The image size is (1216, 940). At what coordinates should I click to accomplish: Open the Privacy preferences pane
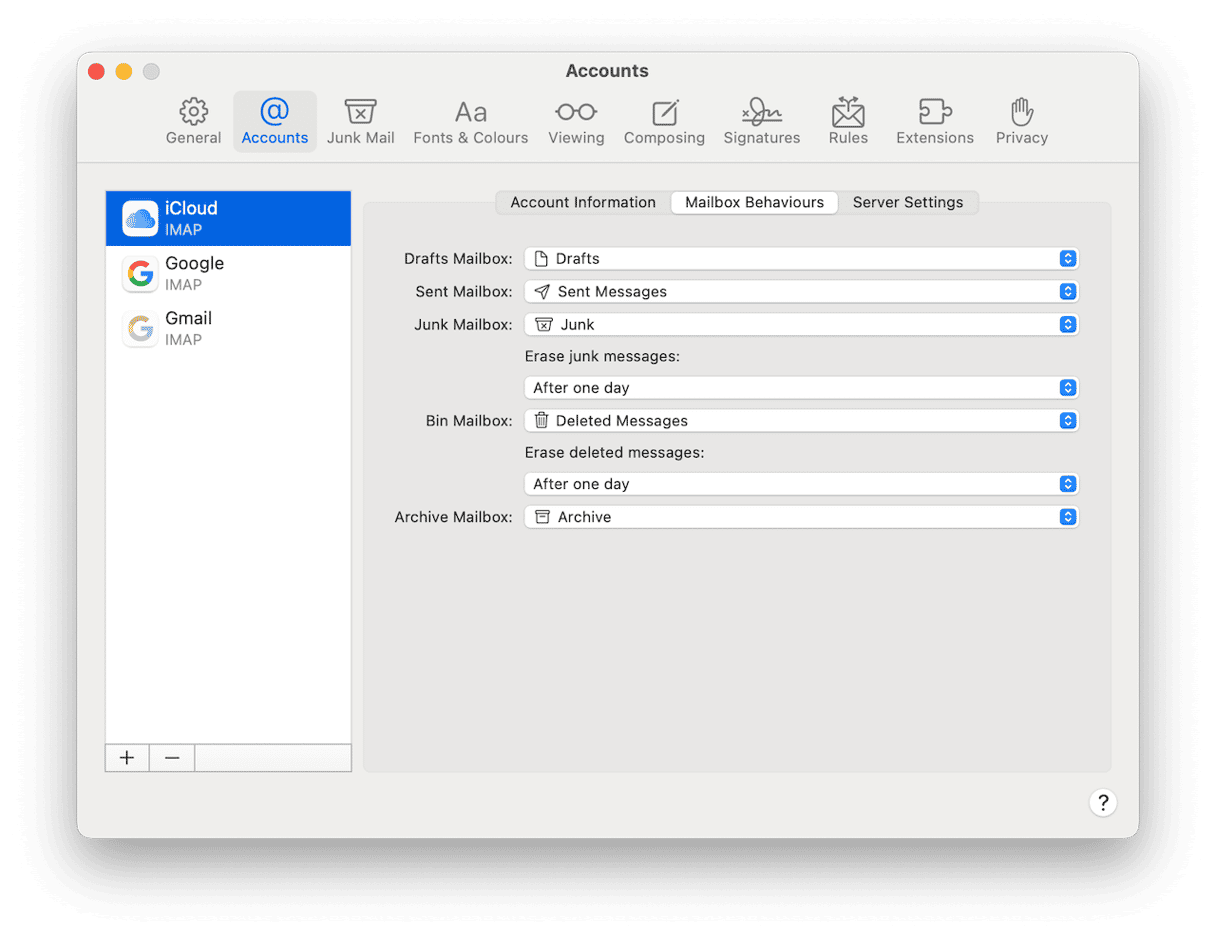click(1021, 122)
